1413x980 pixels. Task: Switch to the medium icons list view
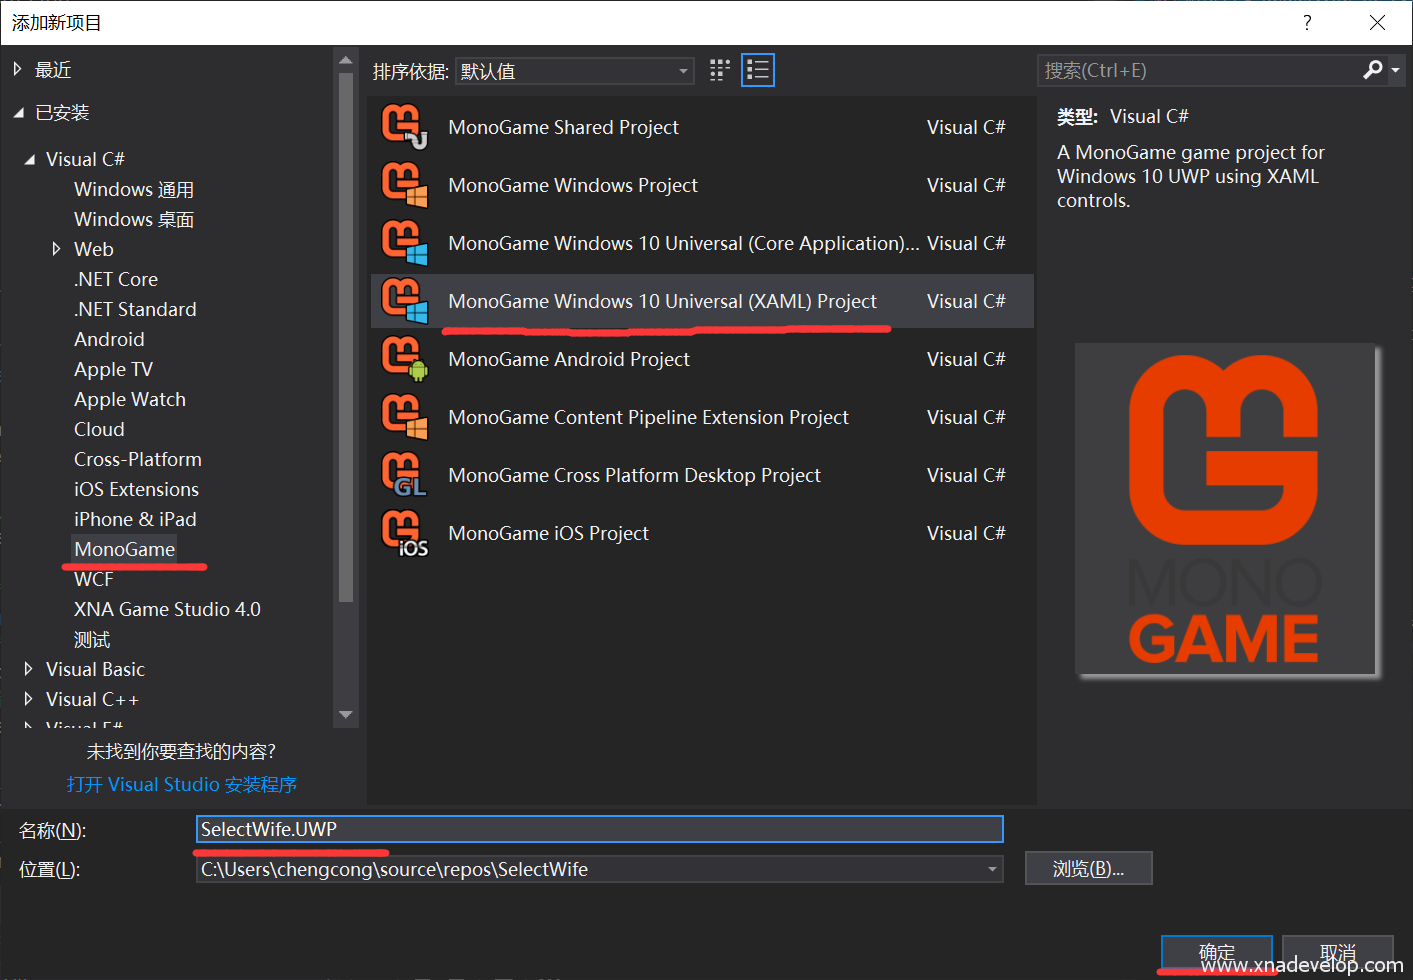coord(757,70)
